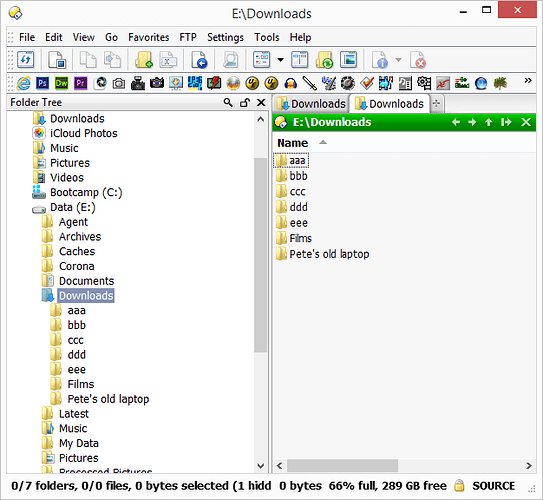Click the Rename toolbar icon
Image resolution: width=543 pixels, height=500 pixels.
(168, 60)
